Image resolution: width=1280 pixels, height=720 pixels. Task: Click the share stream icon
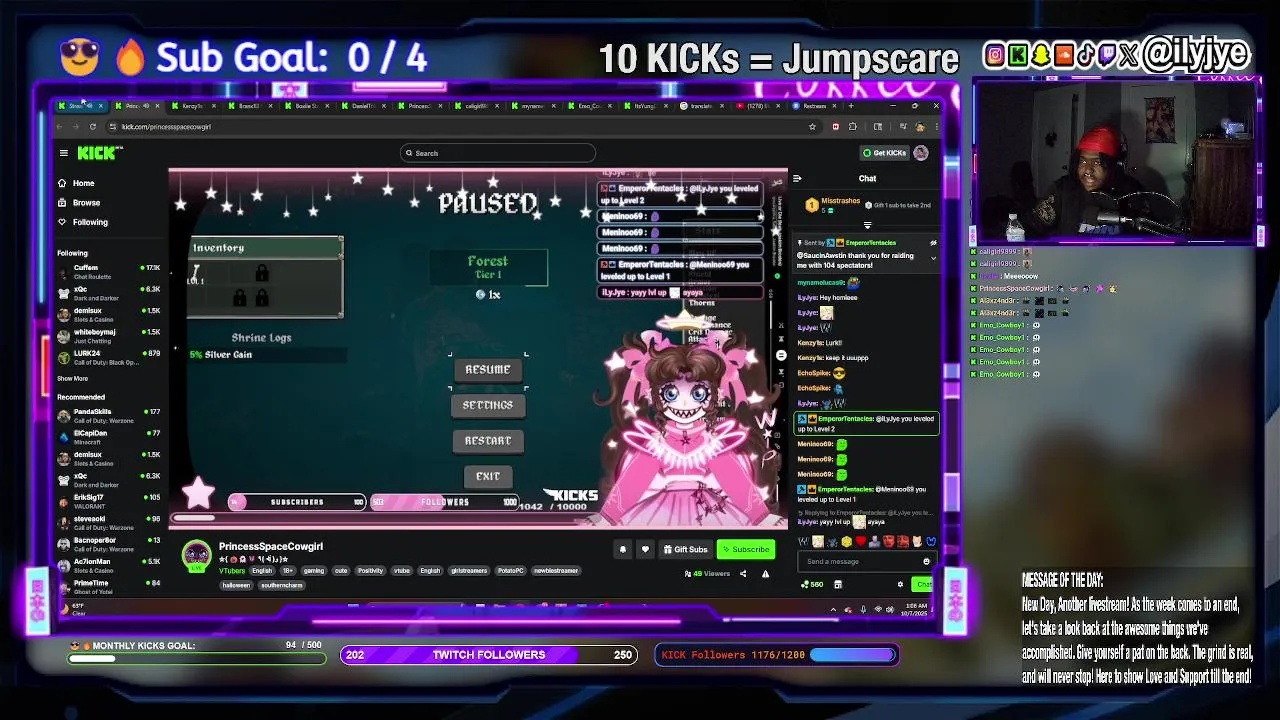tap(743, 574)
